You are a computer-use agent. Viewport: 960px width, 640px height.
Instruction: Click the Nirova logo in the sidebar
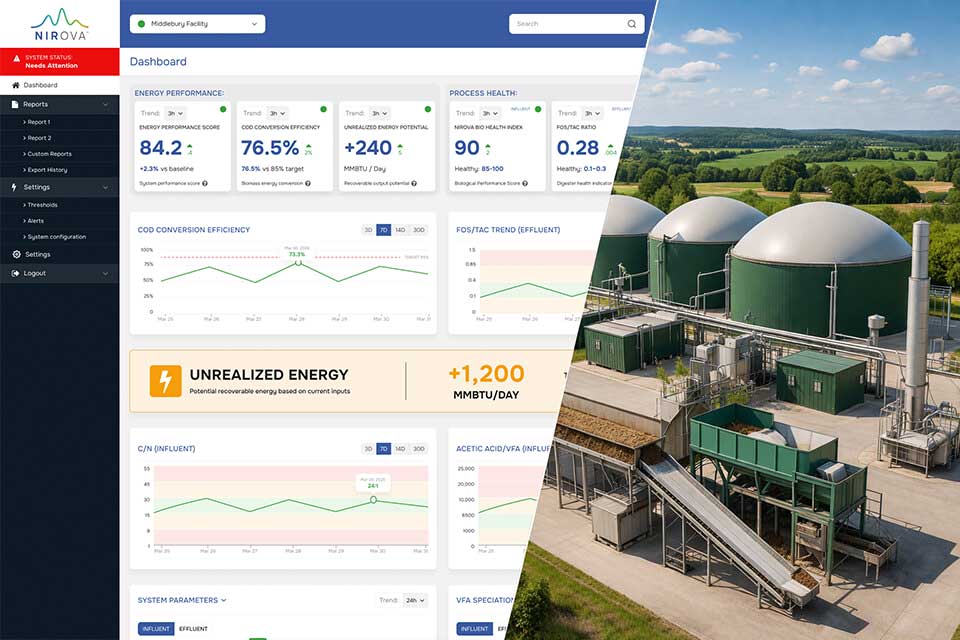[x=60, y=24]
